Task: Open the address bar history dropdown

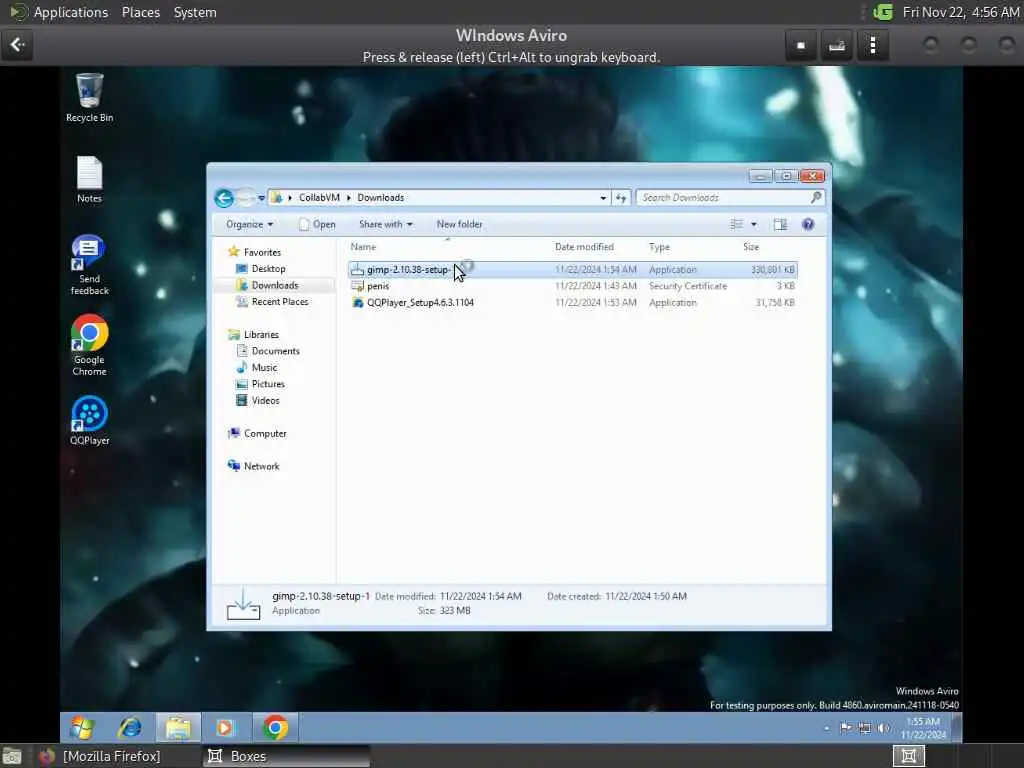Action: coord(603,197)
